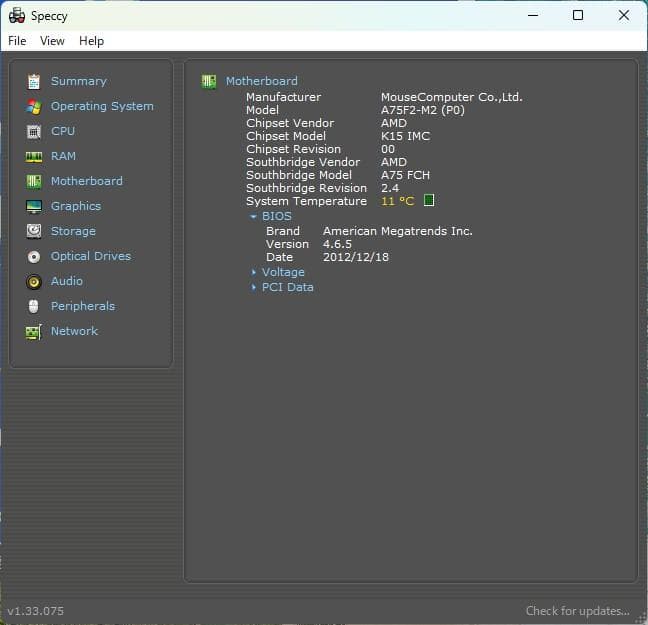The width and height of the screenshot is (648, 625).
Task: Click the Motherboard heading in main panel
Action: point(262,81)
